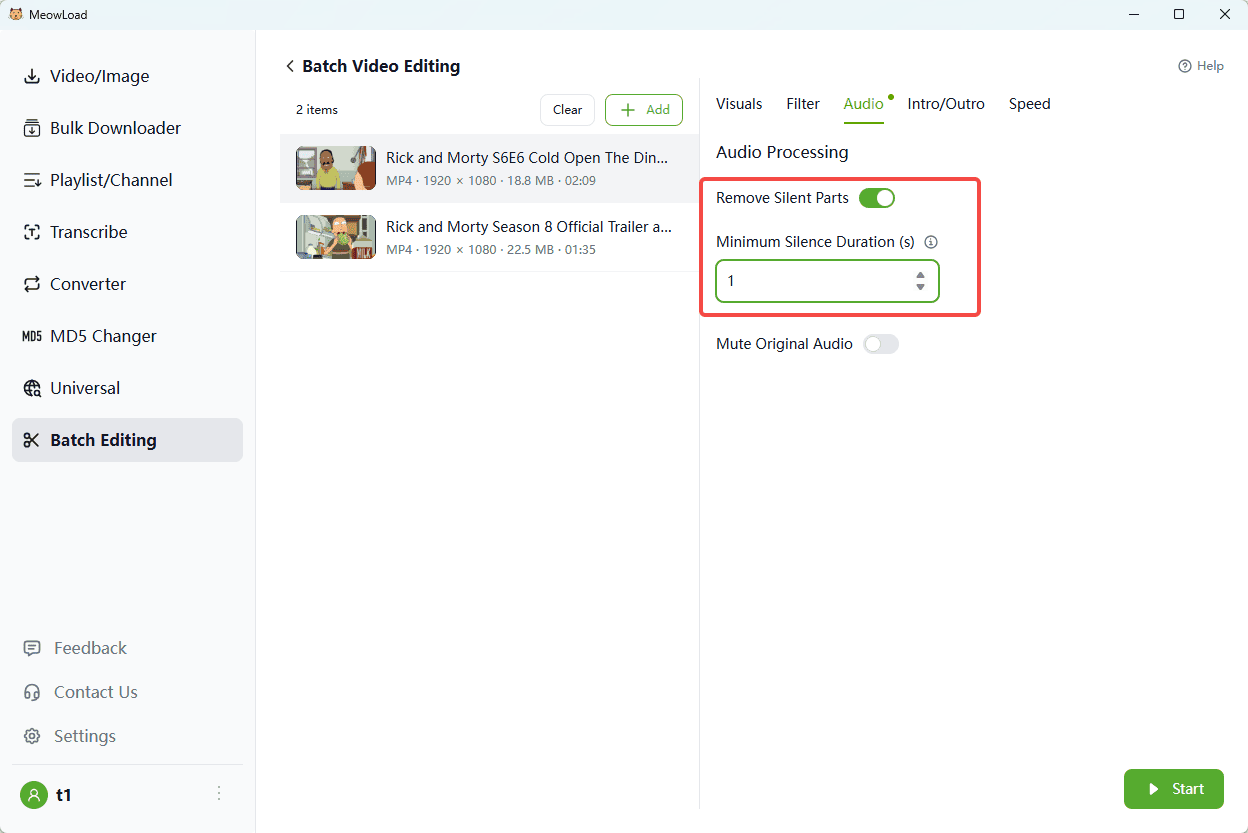Image resolution: width=1248 pixels, height=833 pixels.
Task: Open the Help link
Action: tap(1201, 66)
